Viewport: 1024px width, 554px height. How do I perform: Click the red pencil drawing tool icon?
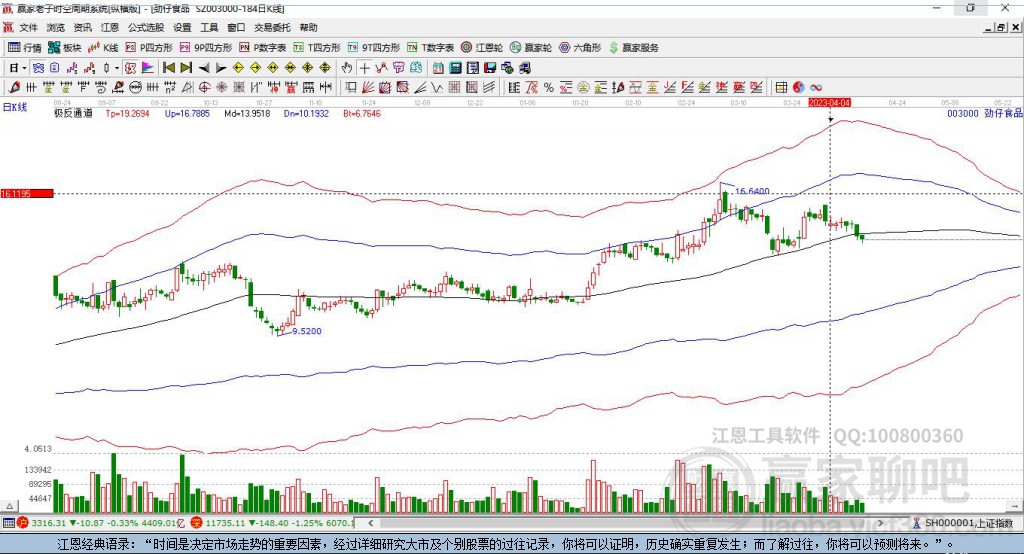14,87
